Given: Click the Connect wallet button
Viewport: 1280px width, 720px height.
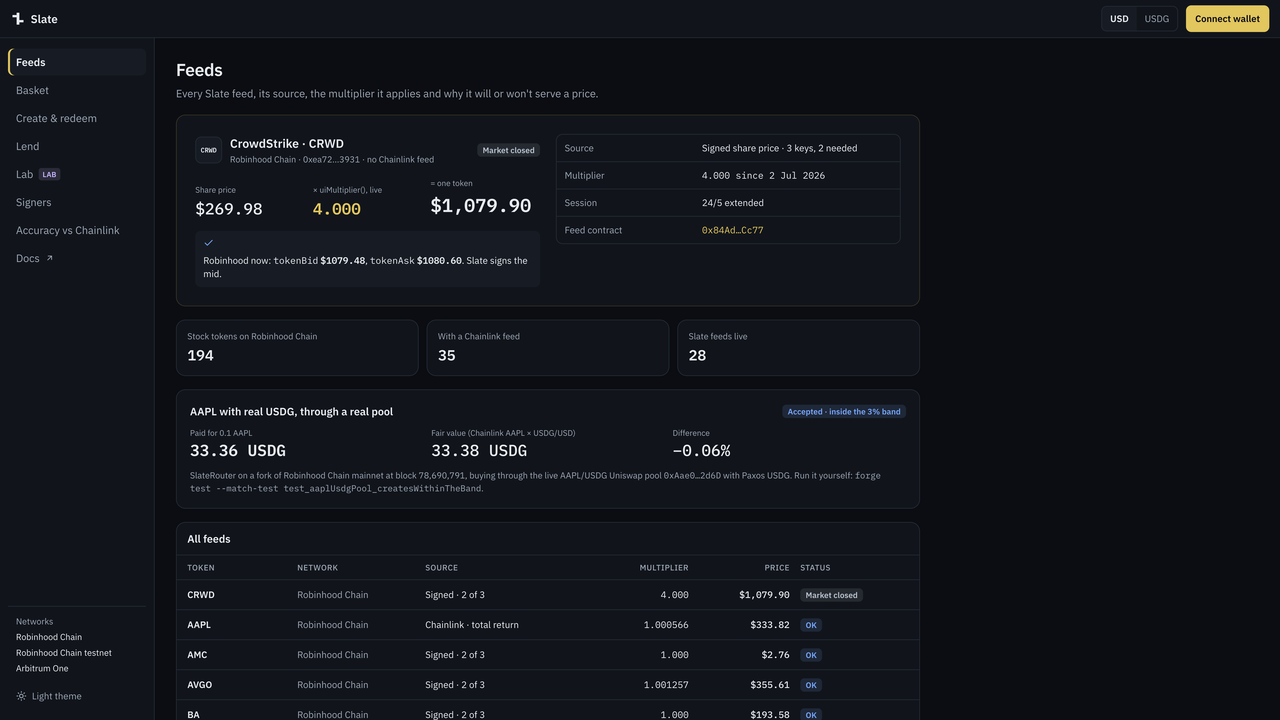Looking at the screenshot, I should click(x=1227, y=19).
